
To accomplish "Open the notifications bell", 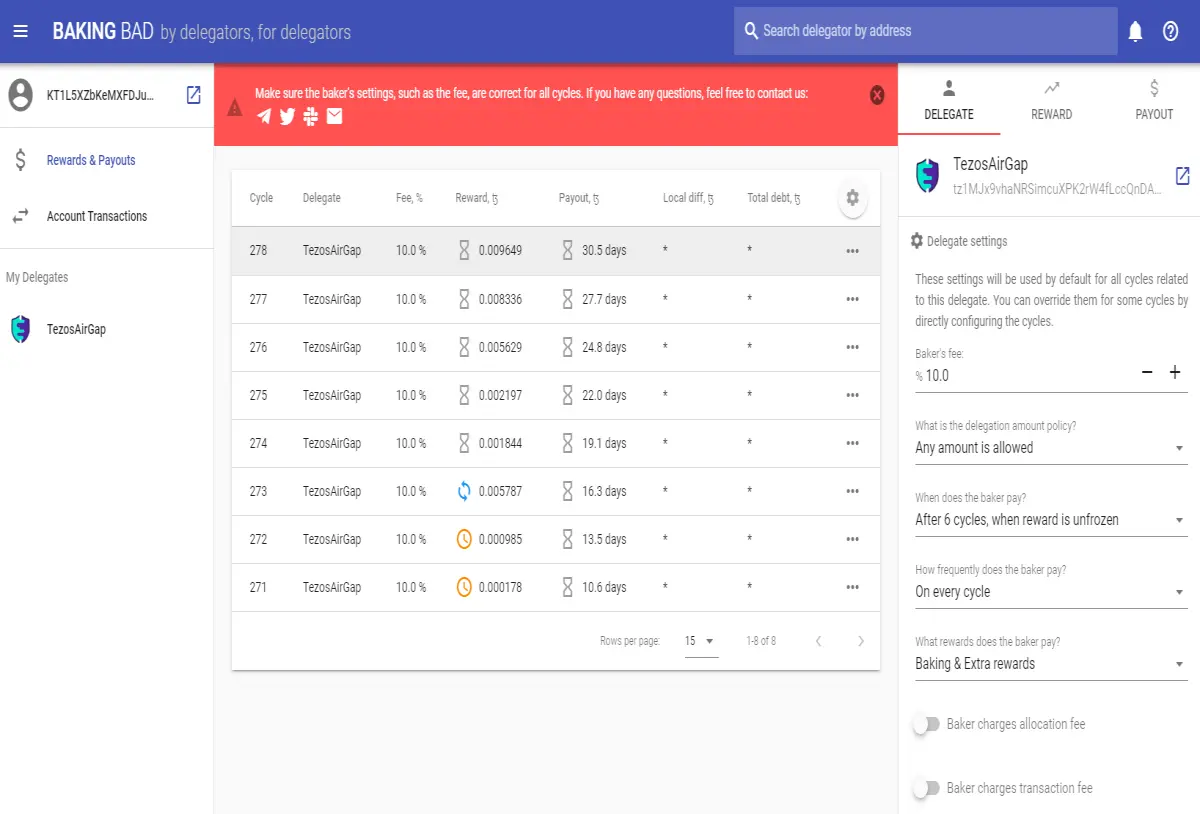I will [1135, 31].
